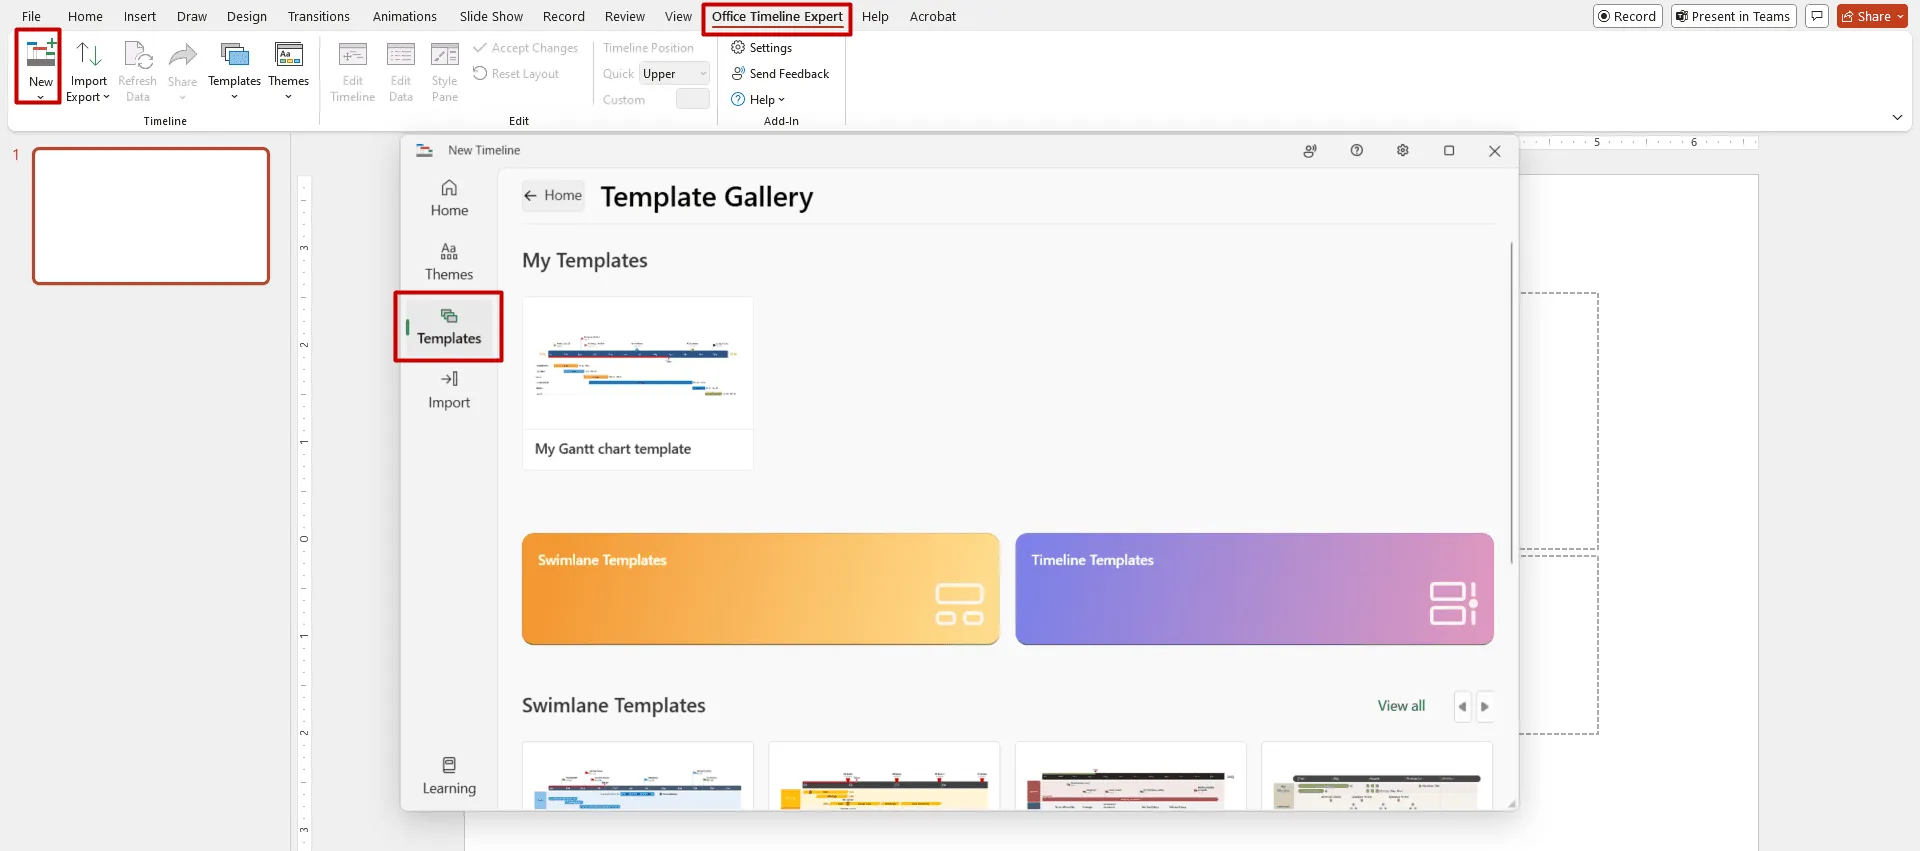Click Send Feedback in the ribbon
The image size is (1920, 851).
point(780,74)
